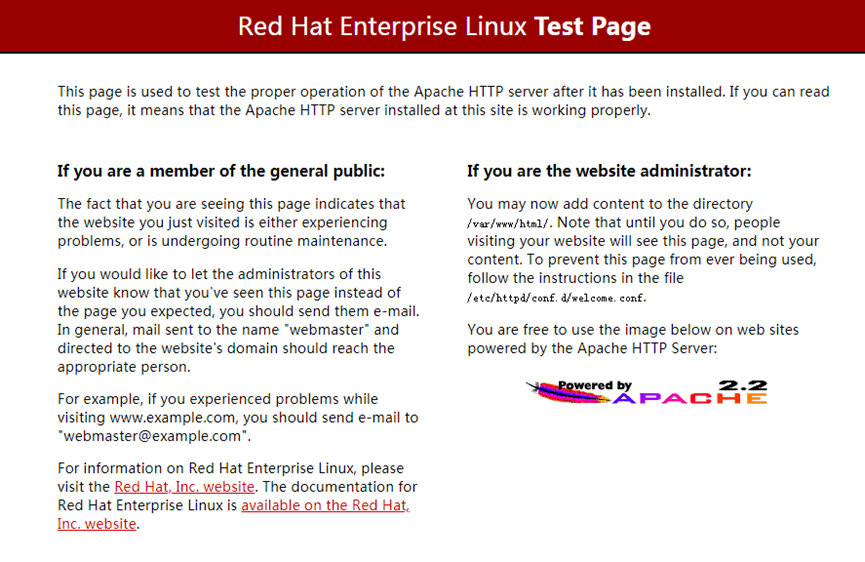Image resolution: width=865 pixels, height=562 pixels.
Task: Click the text '"webmaster@example.com"'
Action: click(153, 436)
